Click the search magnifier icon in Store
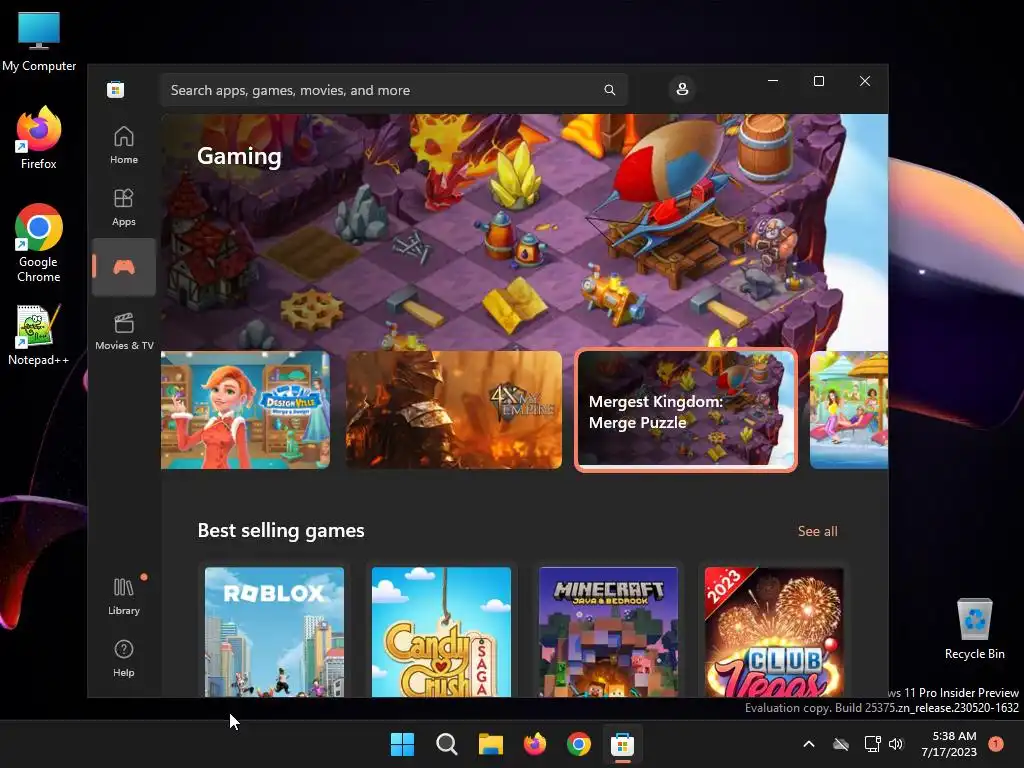1024x768 pixels. [x=609, y=89]
